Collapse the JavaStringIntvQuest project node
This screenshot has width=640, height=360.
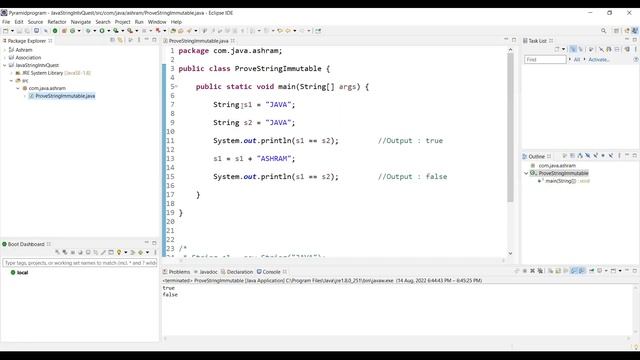(4, 65)
